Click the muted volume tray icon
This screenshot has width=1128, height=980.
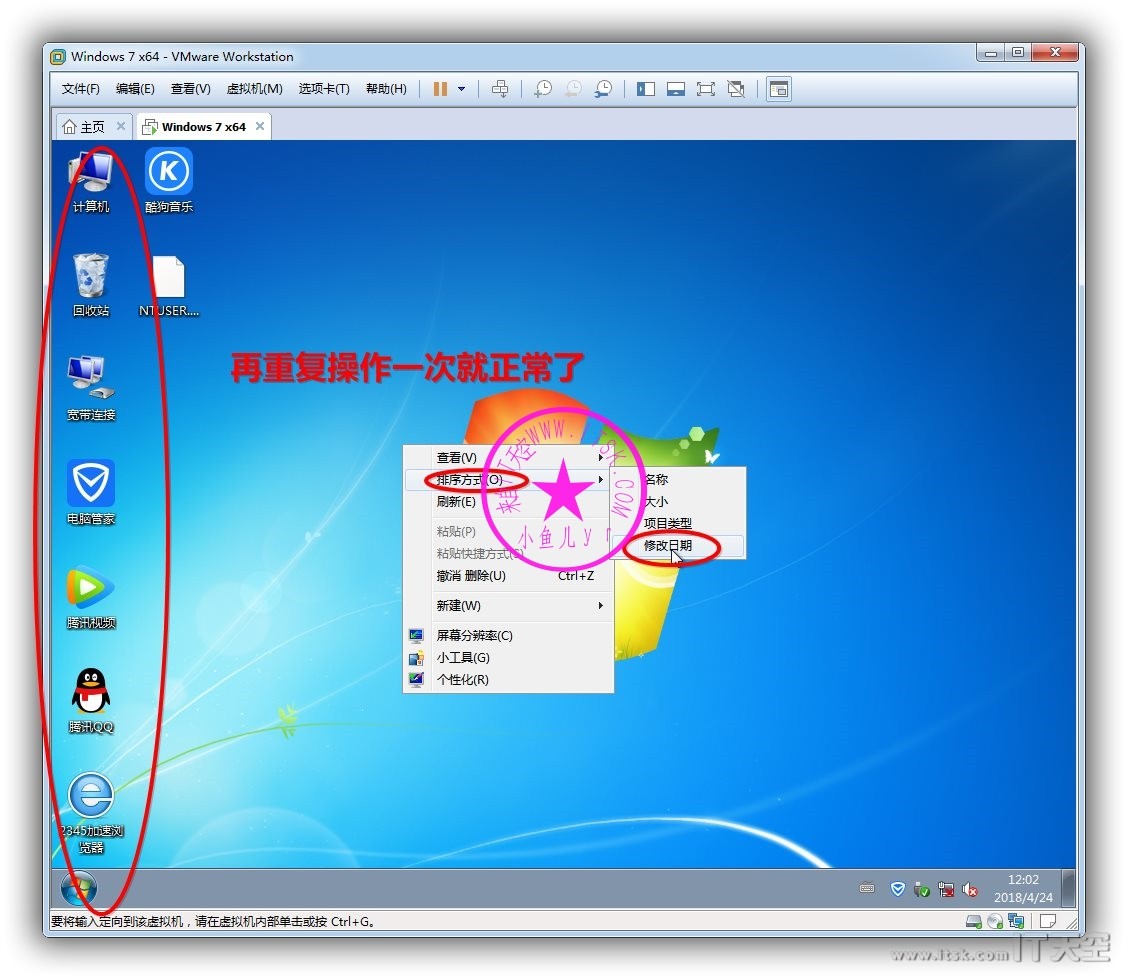(969, 889)
